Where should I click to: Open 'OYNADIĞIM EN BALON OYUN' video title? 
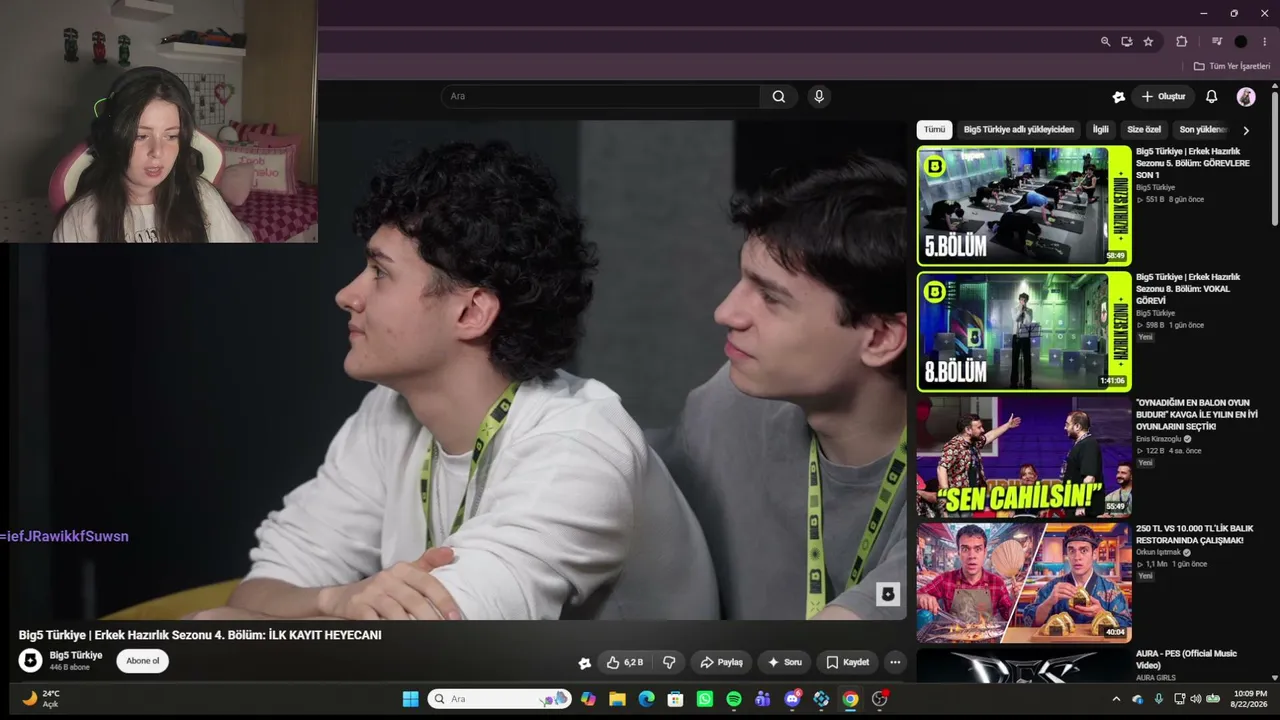[1197, 414]
